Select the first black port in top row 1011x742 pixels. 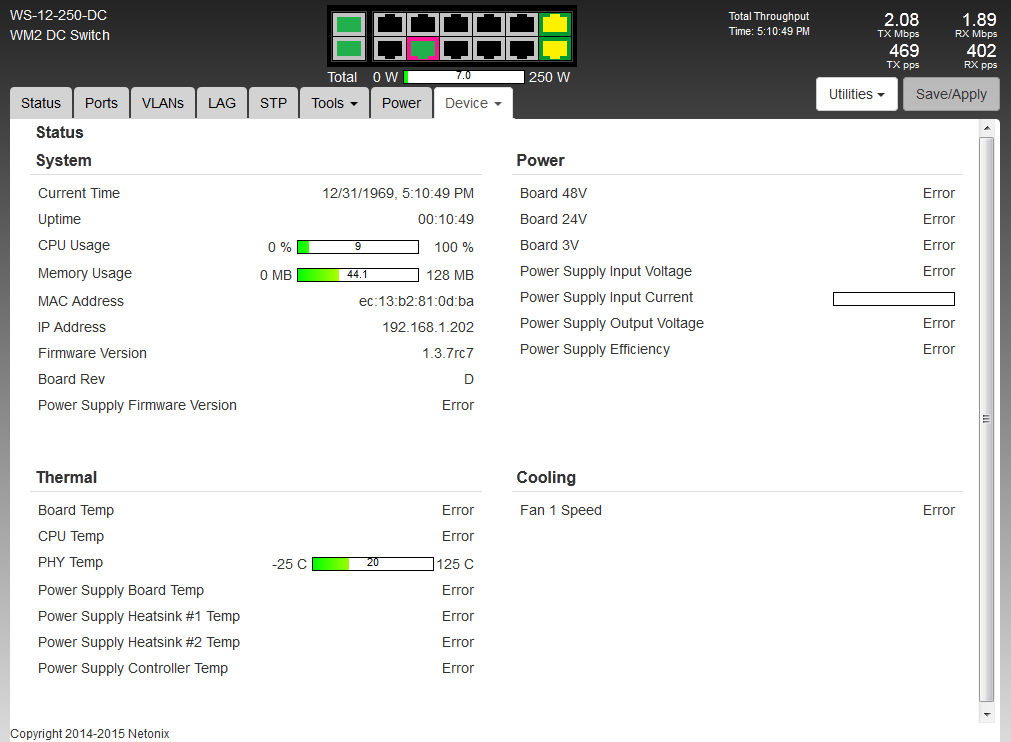click(x=389, y=24)
